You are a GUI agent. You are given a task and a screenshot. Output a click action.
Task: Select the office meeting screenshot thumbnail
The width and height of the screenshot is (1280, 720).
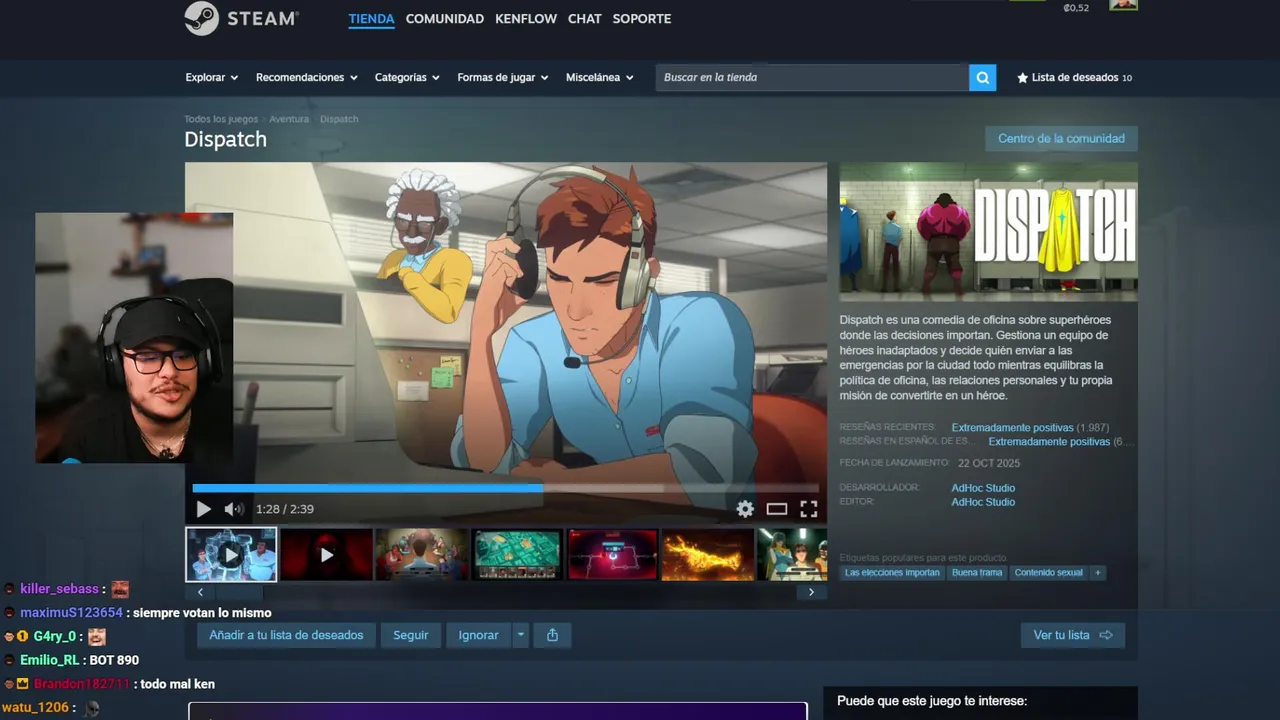422,554
